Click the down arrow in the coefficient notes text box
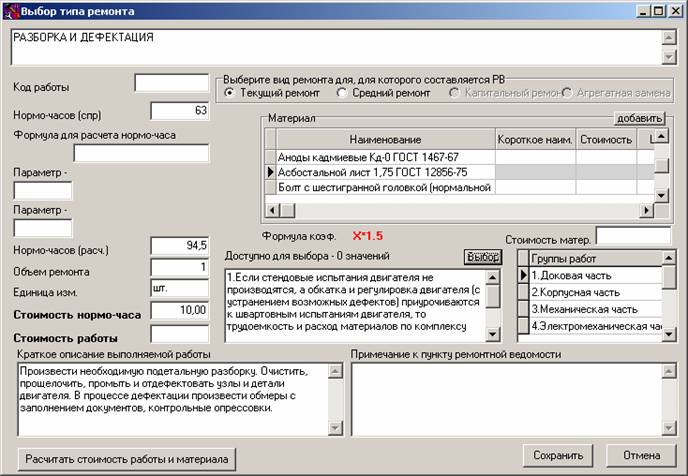The width and height of the screenshot is (688, 476). tap(492, 334)
